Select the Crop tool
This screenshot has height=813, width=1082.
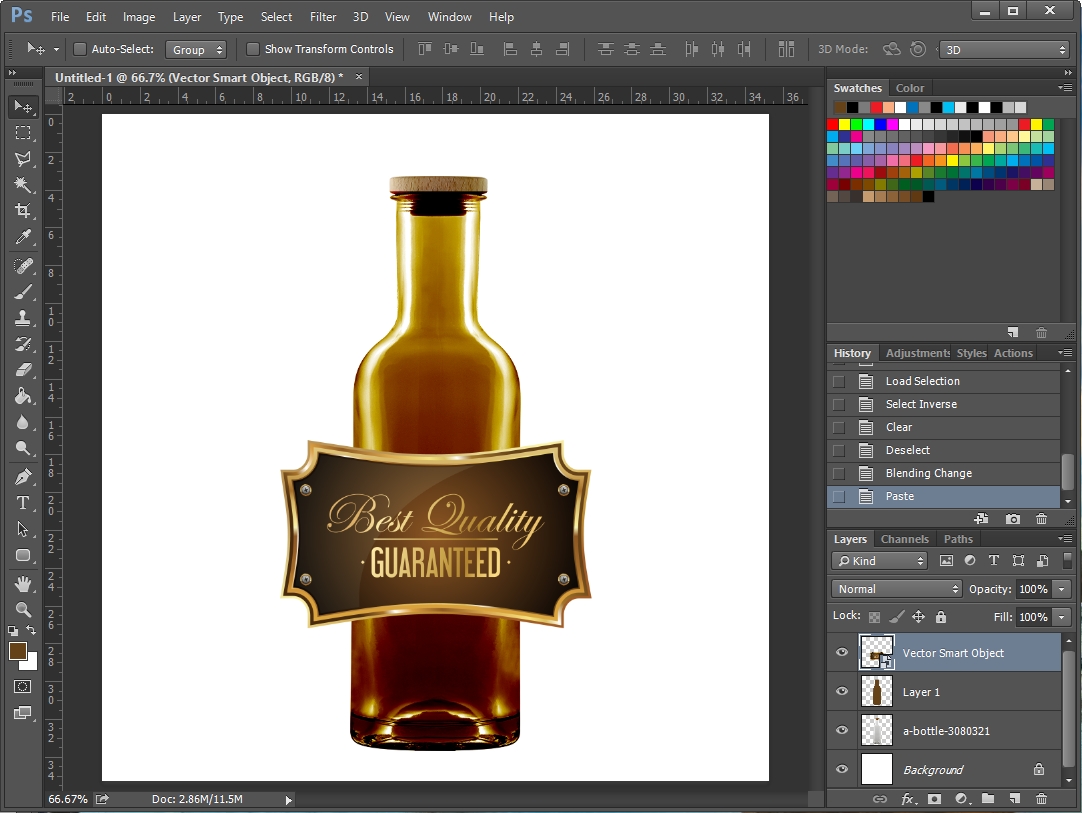pos(23,210)
